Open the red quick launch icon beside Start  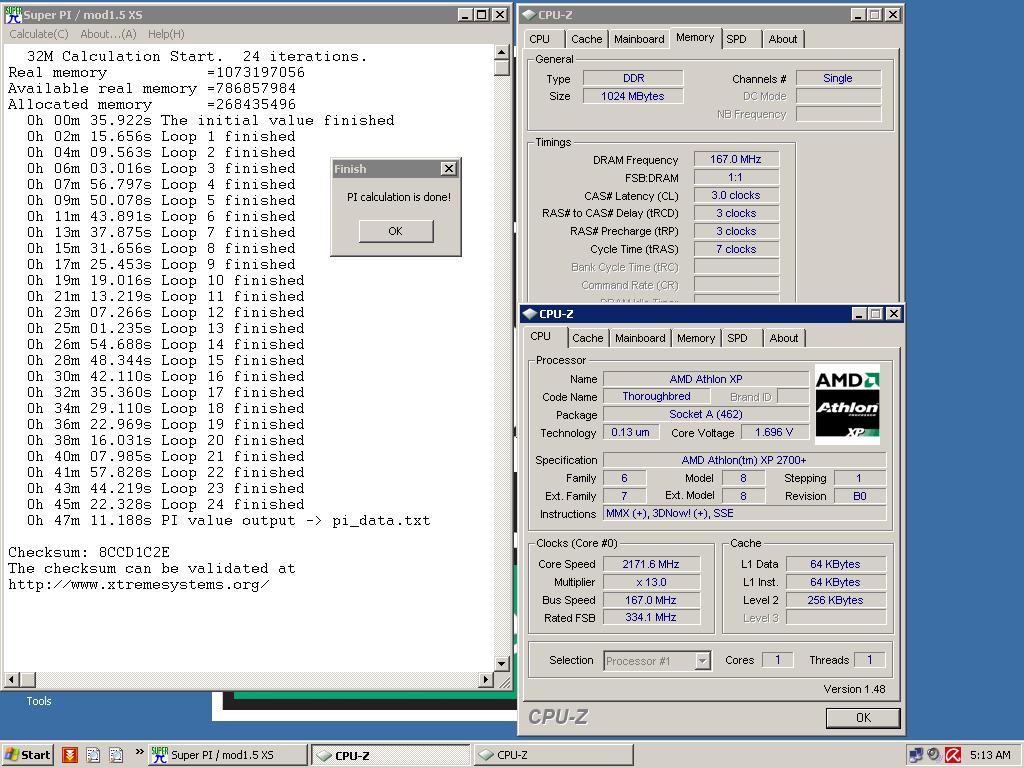click(69, 755)
